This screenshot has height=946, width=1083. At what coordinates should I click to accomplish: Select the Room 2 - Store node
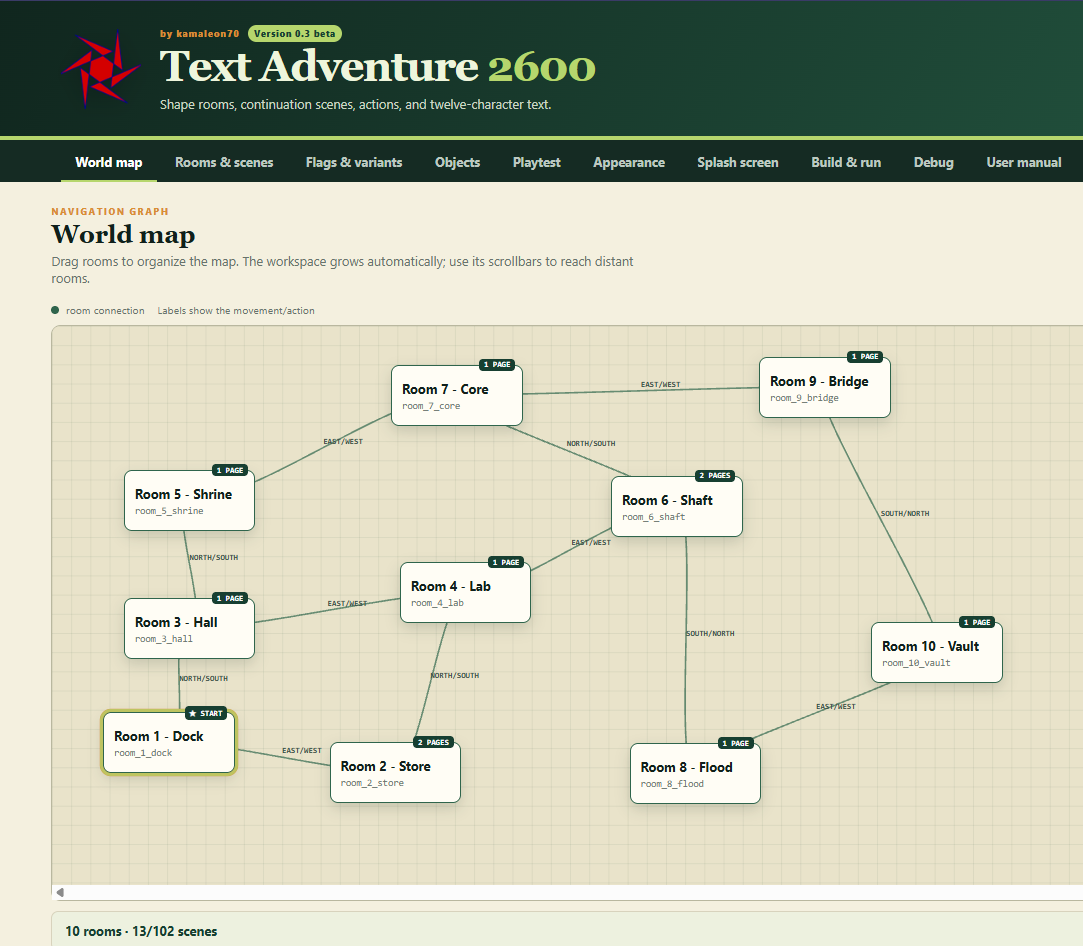click(395, 772)
